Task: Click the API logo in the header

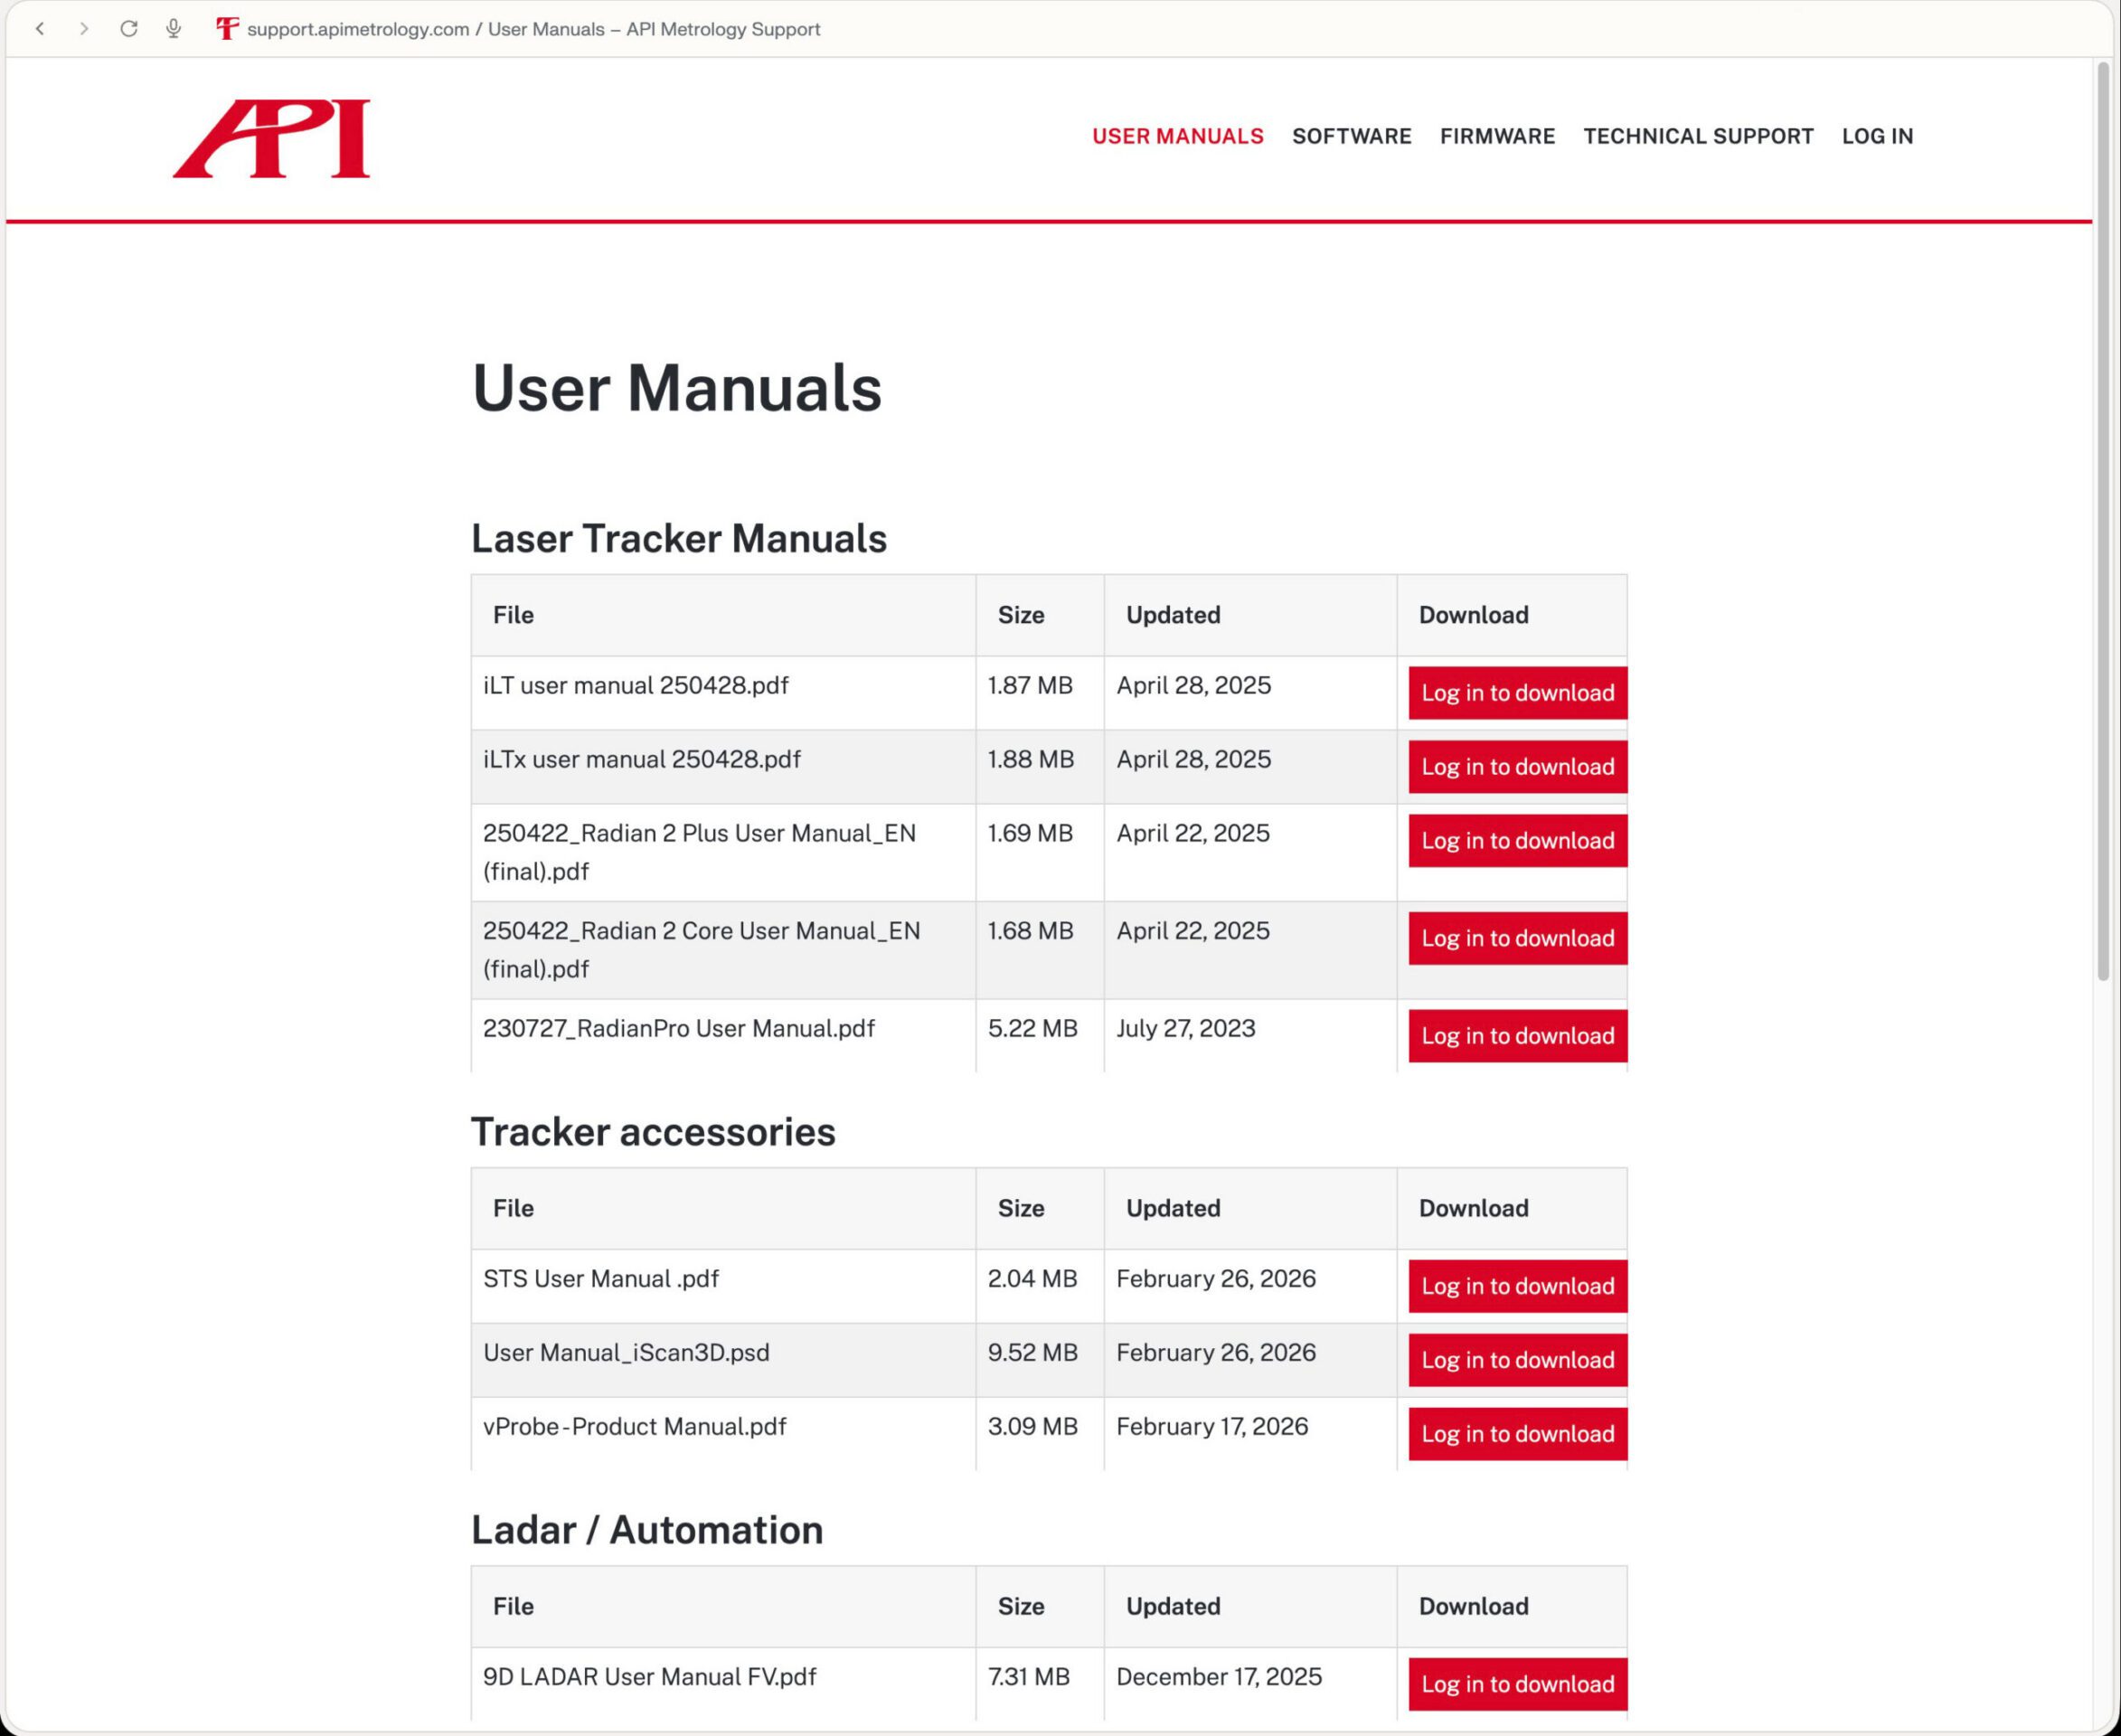Action: [272, 139]
